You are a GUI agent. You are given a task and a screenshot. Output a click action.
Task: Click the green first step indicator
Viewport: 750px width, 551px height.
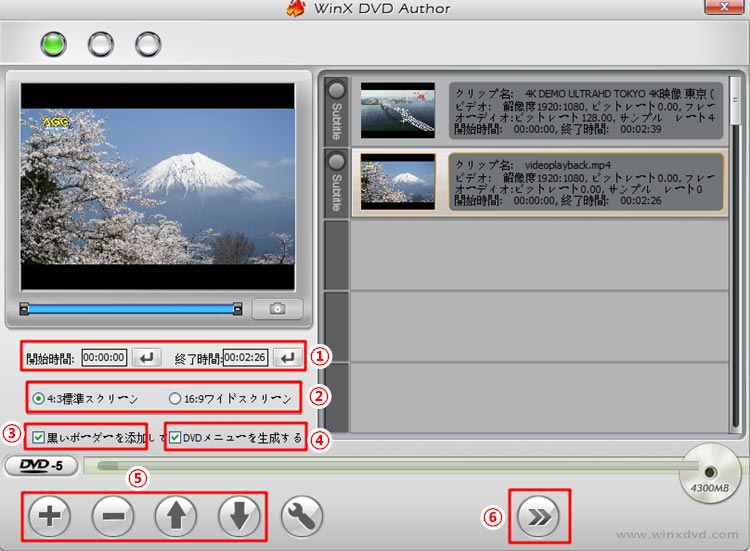(x=53, y=44)
